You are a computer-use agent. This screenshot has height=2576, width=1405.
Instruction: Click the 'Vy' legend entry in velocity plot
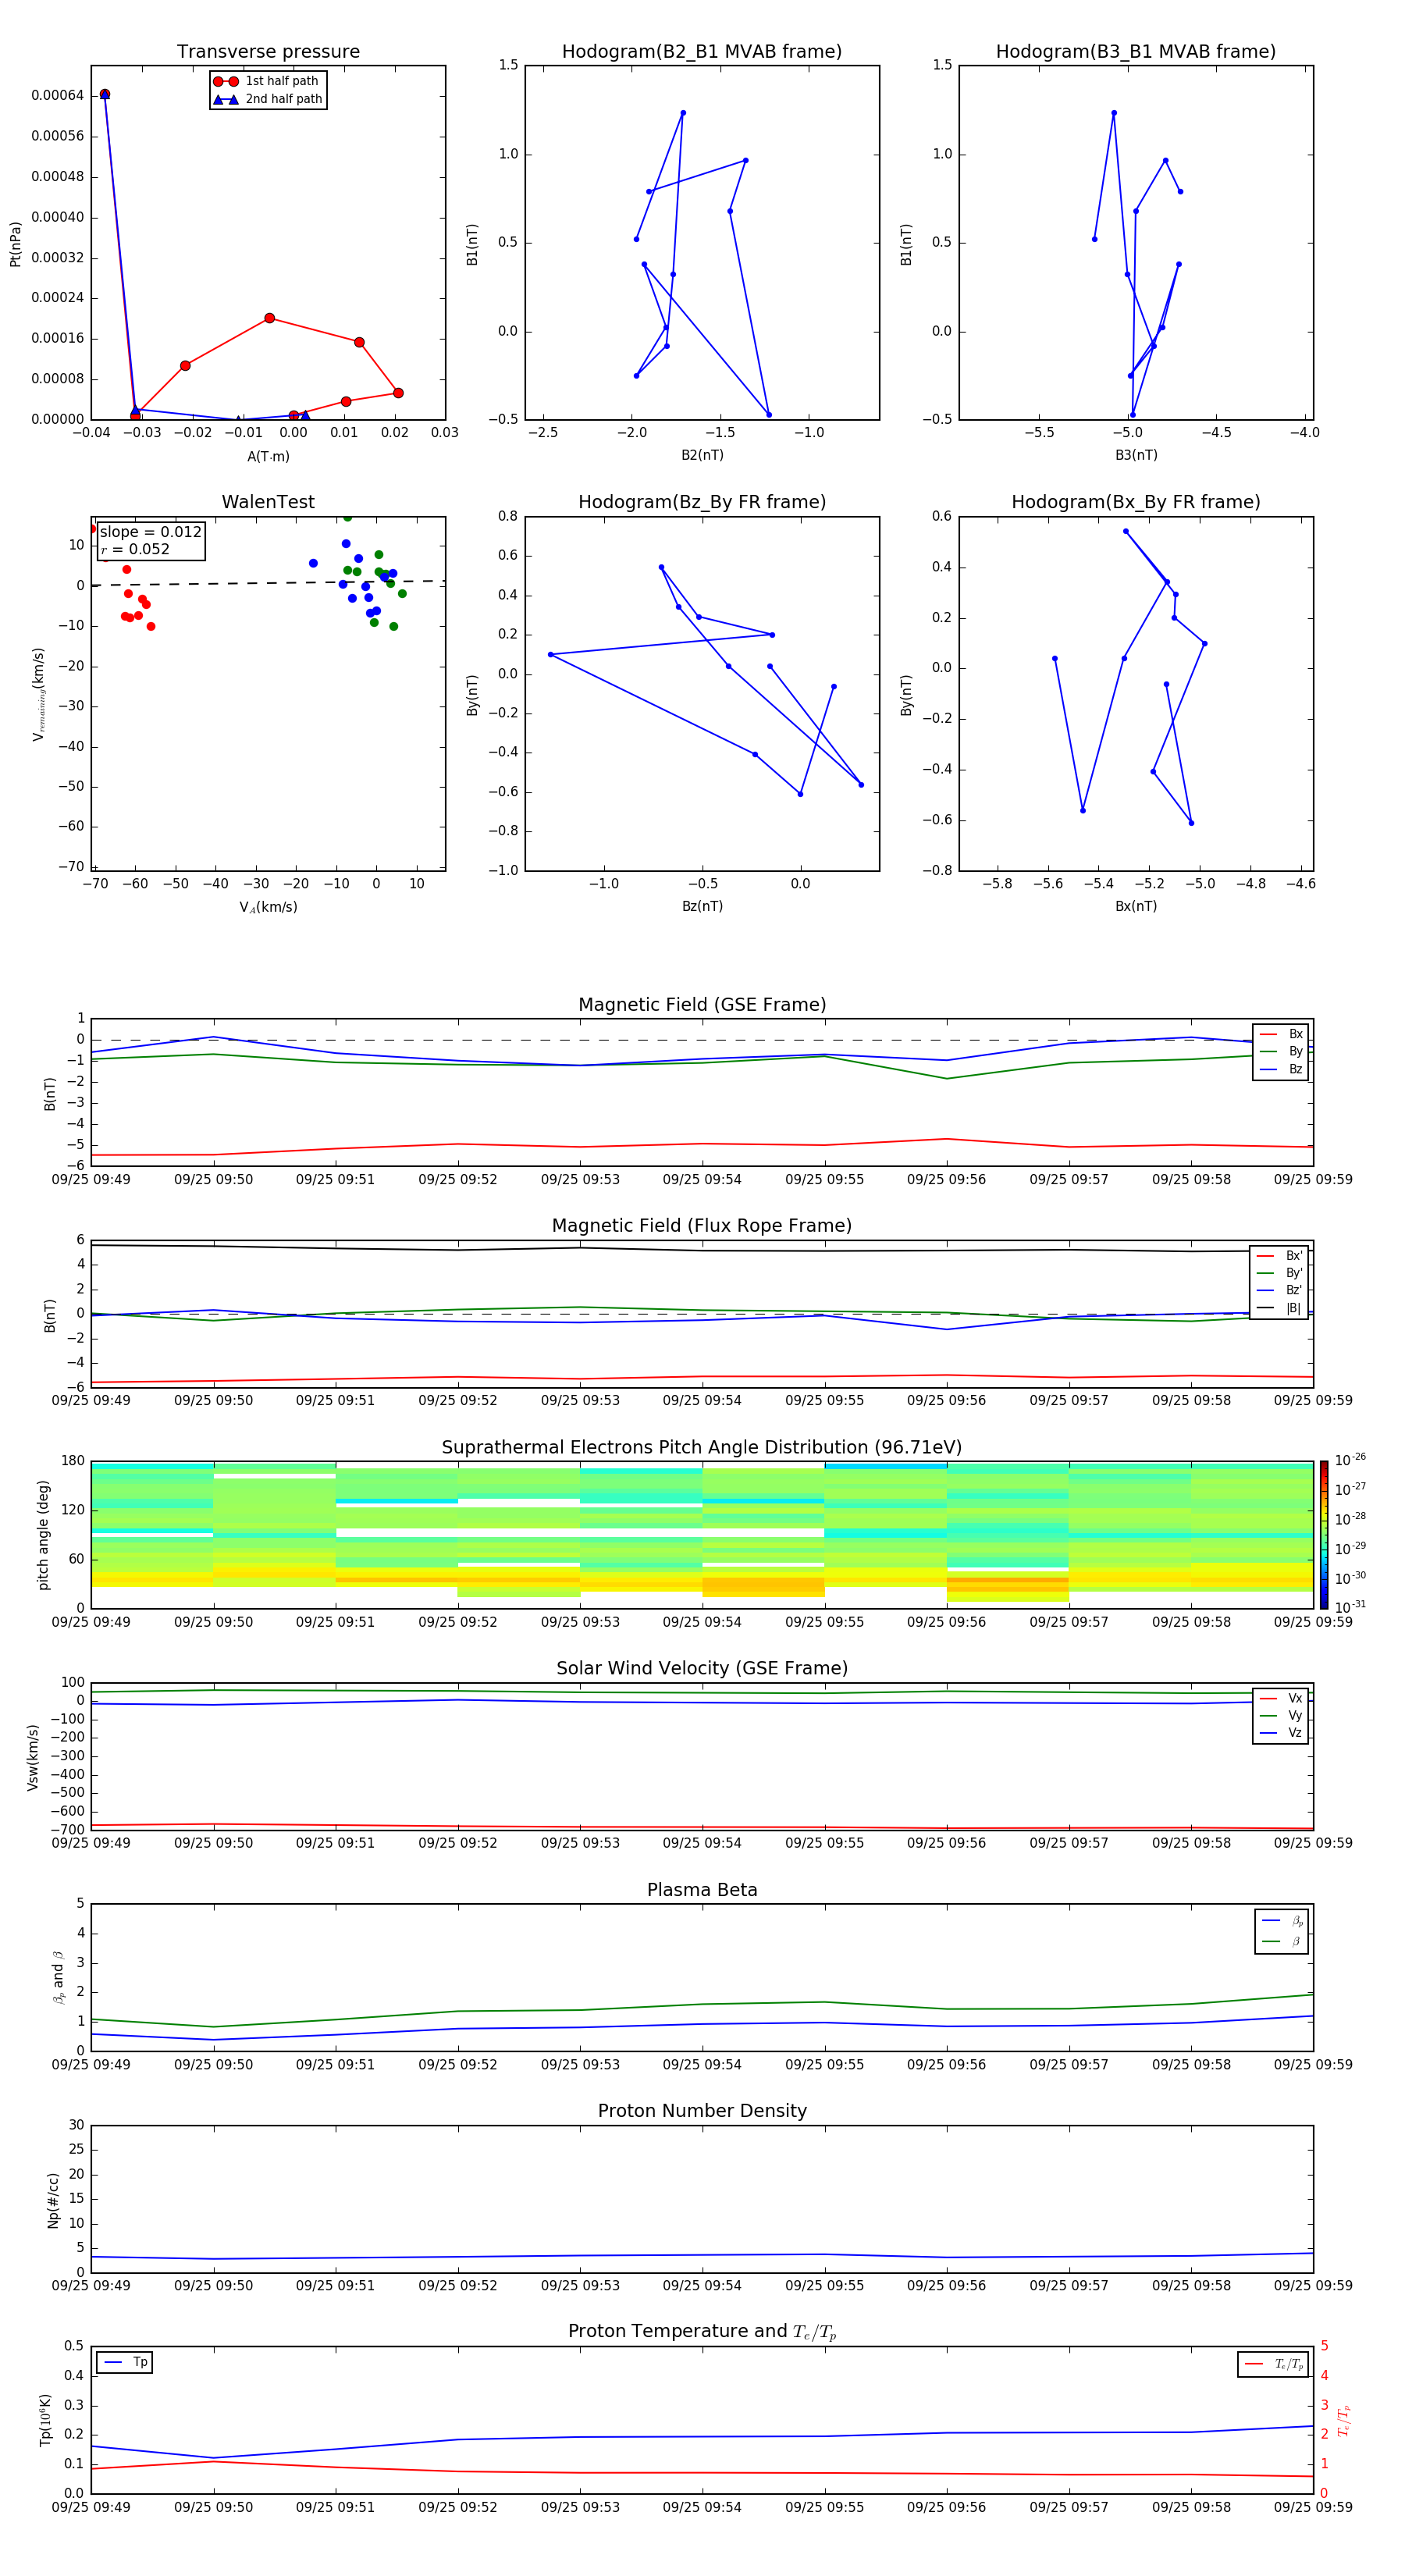click(x=1281, y=1716)
